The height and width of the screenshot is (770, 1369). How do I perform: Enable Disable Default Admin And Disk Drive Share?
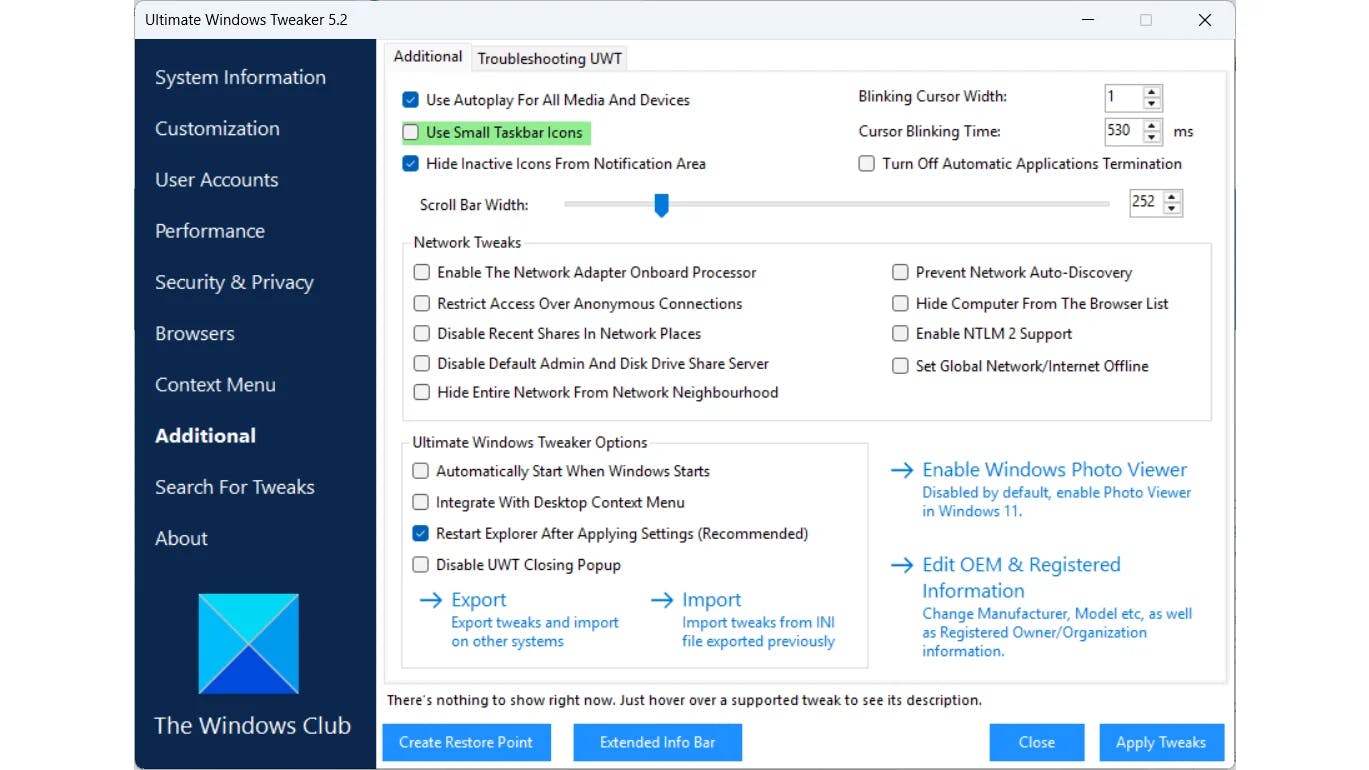click(x=422, y=363)
